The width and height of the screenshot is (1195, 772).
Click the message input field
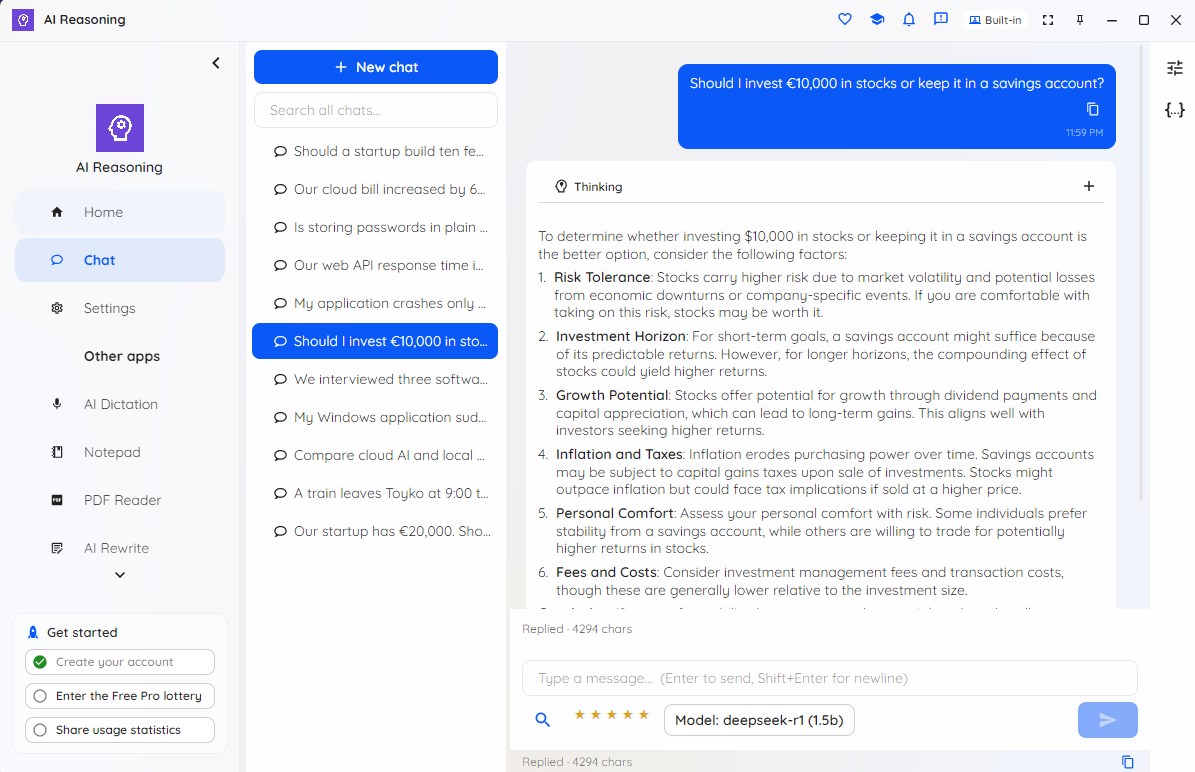(x=829, y=678)
